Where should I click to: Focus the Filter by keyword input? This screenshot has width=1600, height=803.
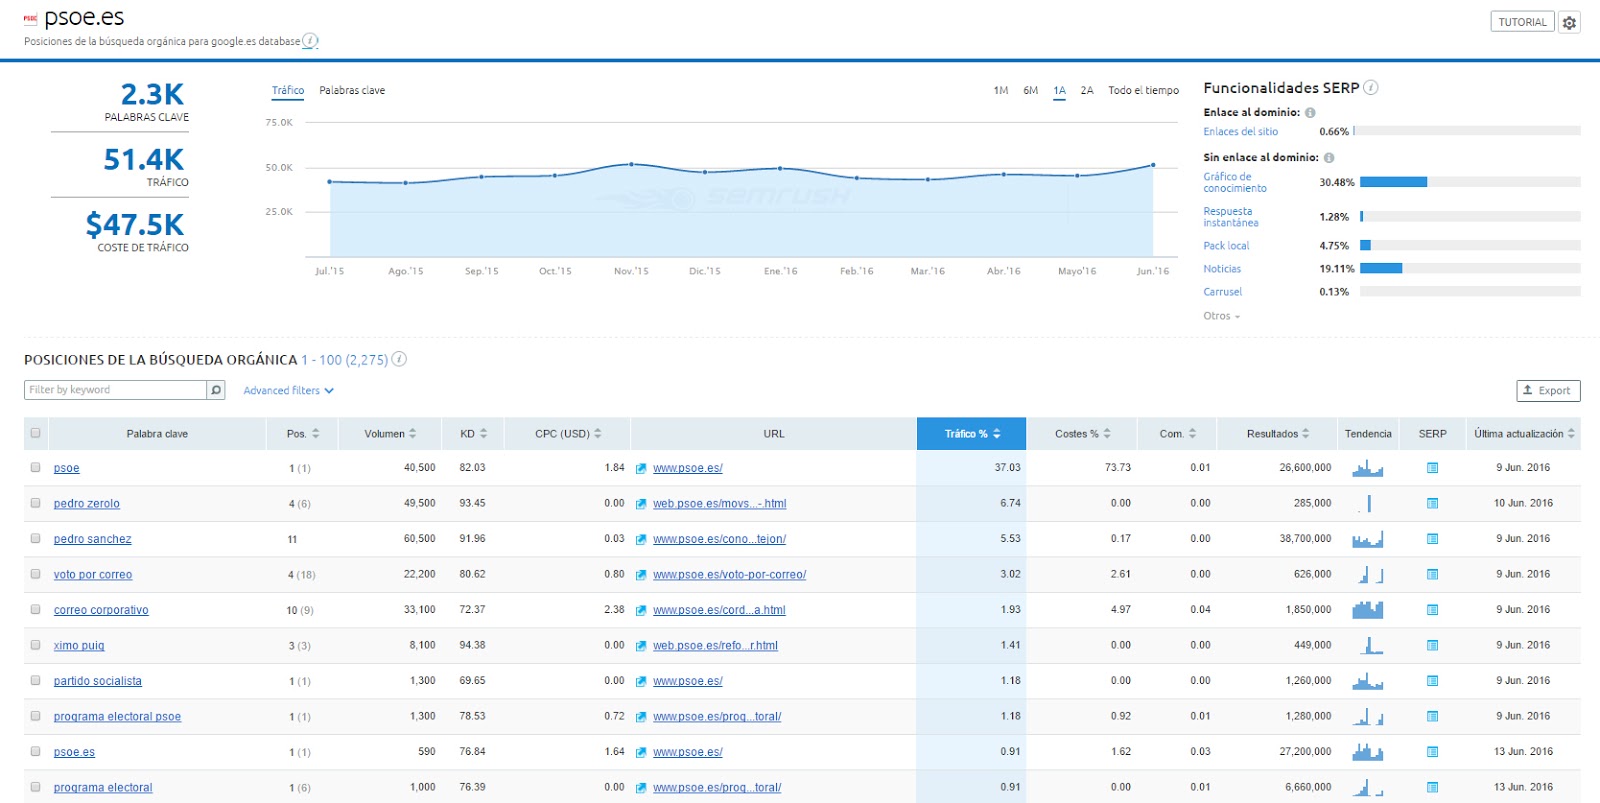coord(115,390)
